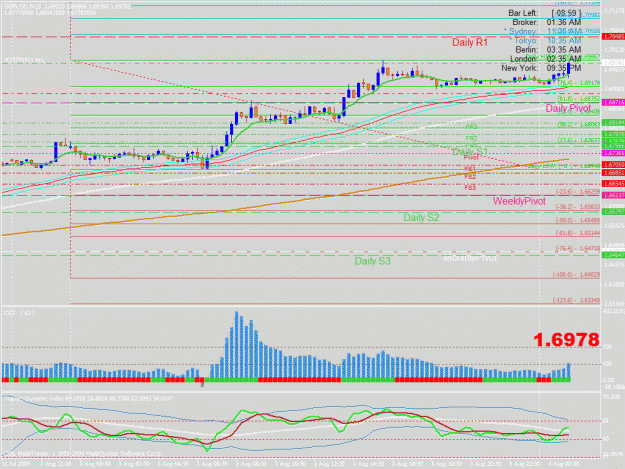Click the red 1.66545 price axis tag
The image size is (625, 469).
(613, 184)
